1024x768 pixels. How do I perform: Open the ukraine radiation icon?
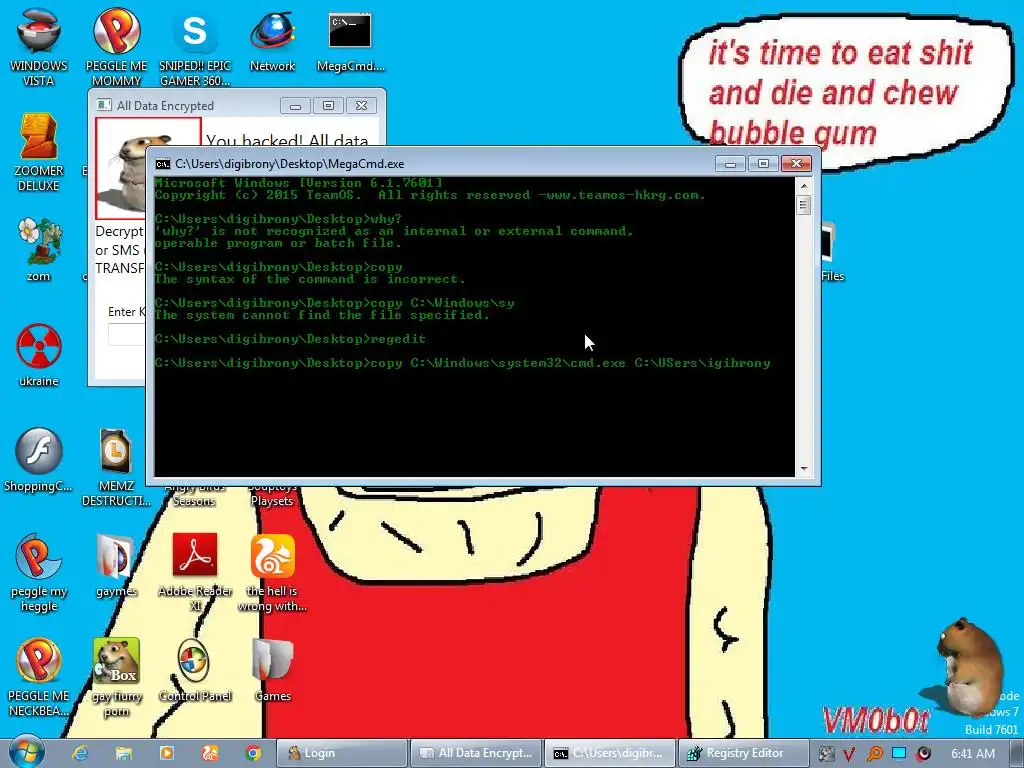[39, 354]
